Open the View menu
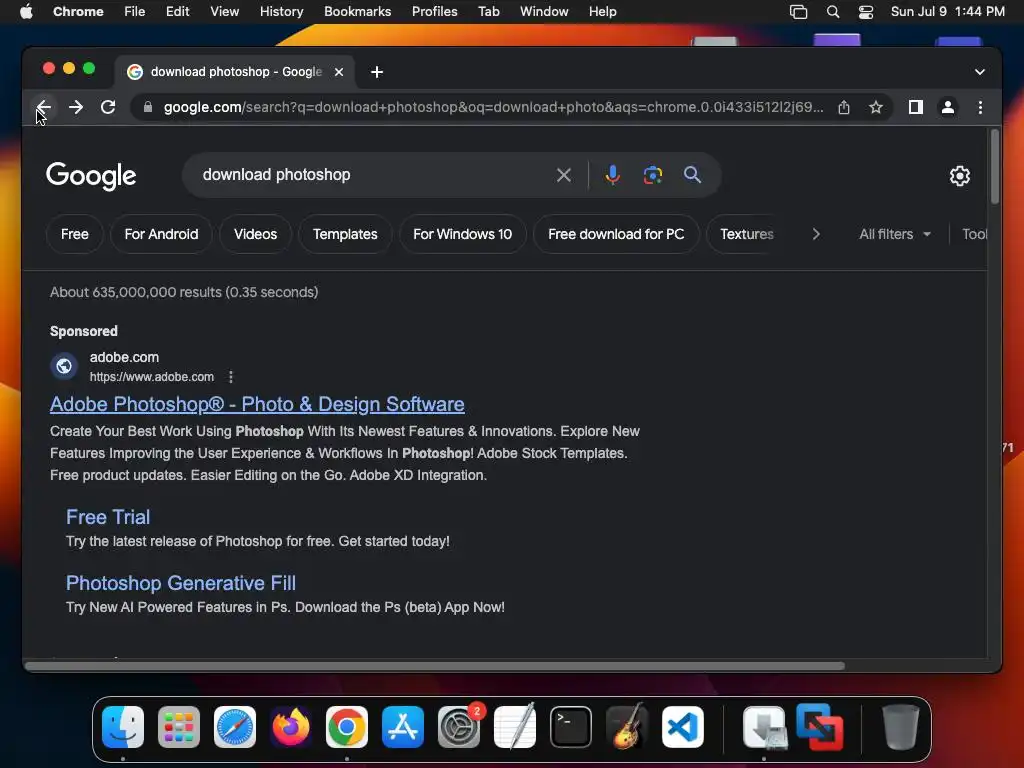The image size is (1024, 768). (224, 12)
